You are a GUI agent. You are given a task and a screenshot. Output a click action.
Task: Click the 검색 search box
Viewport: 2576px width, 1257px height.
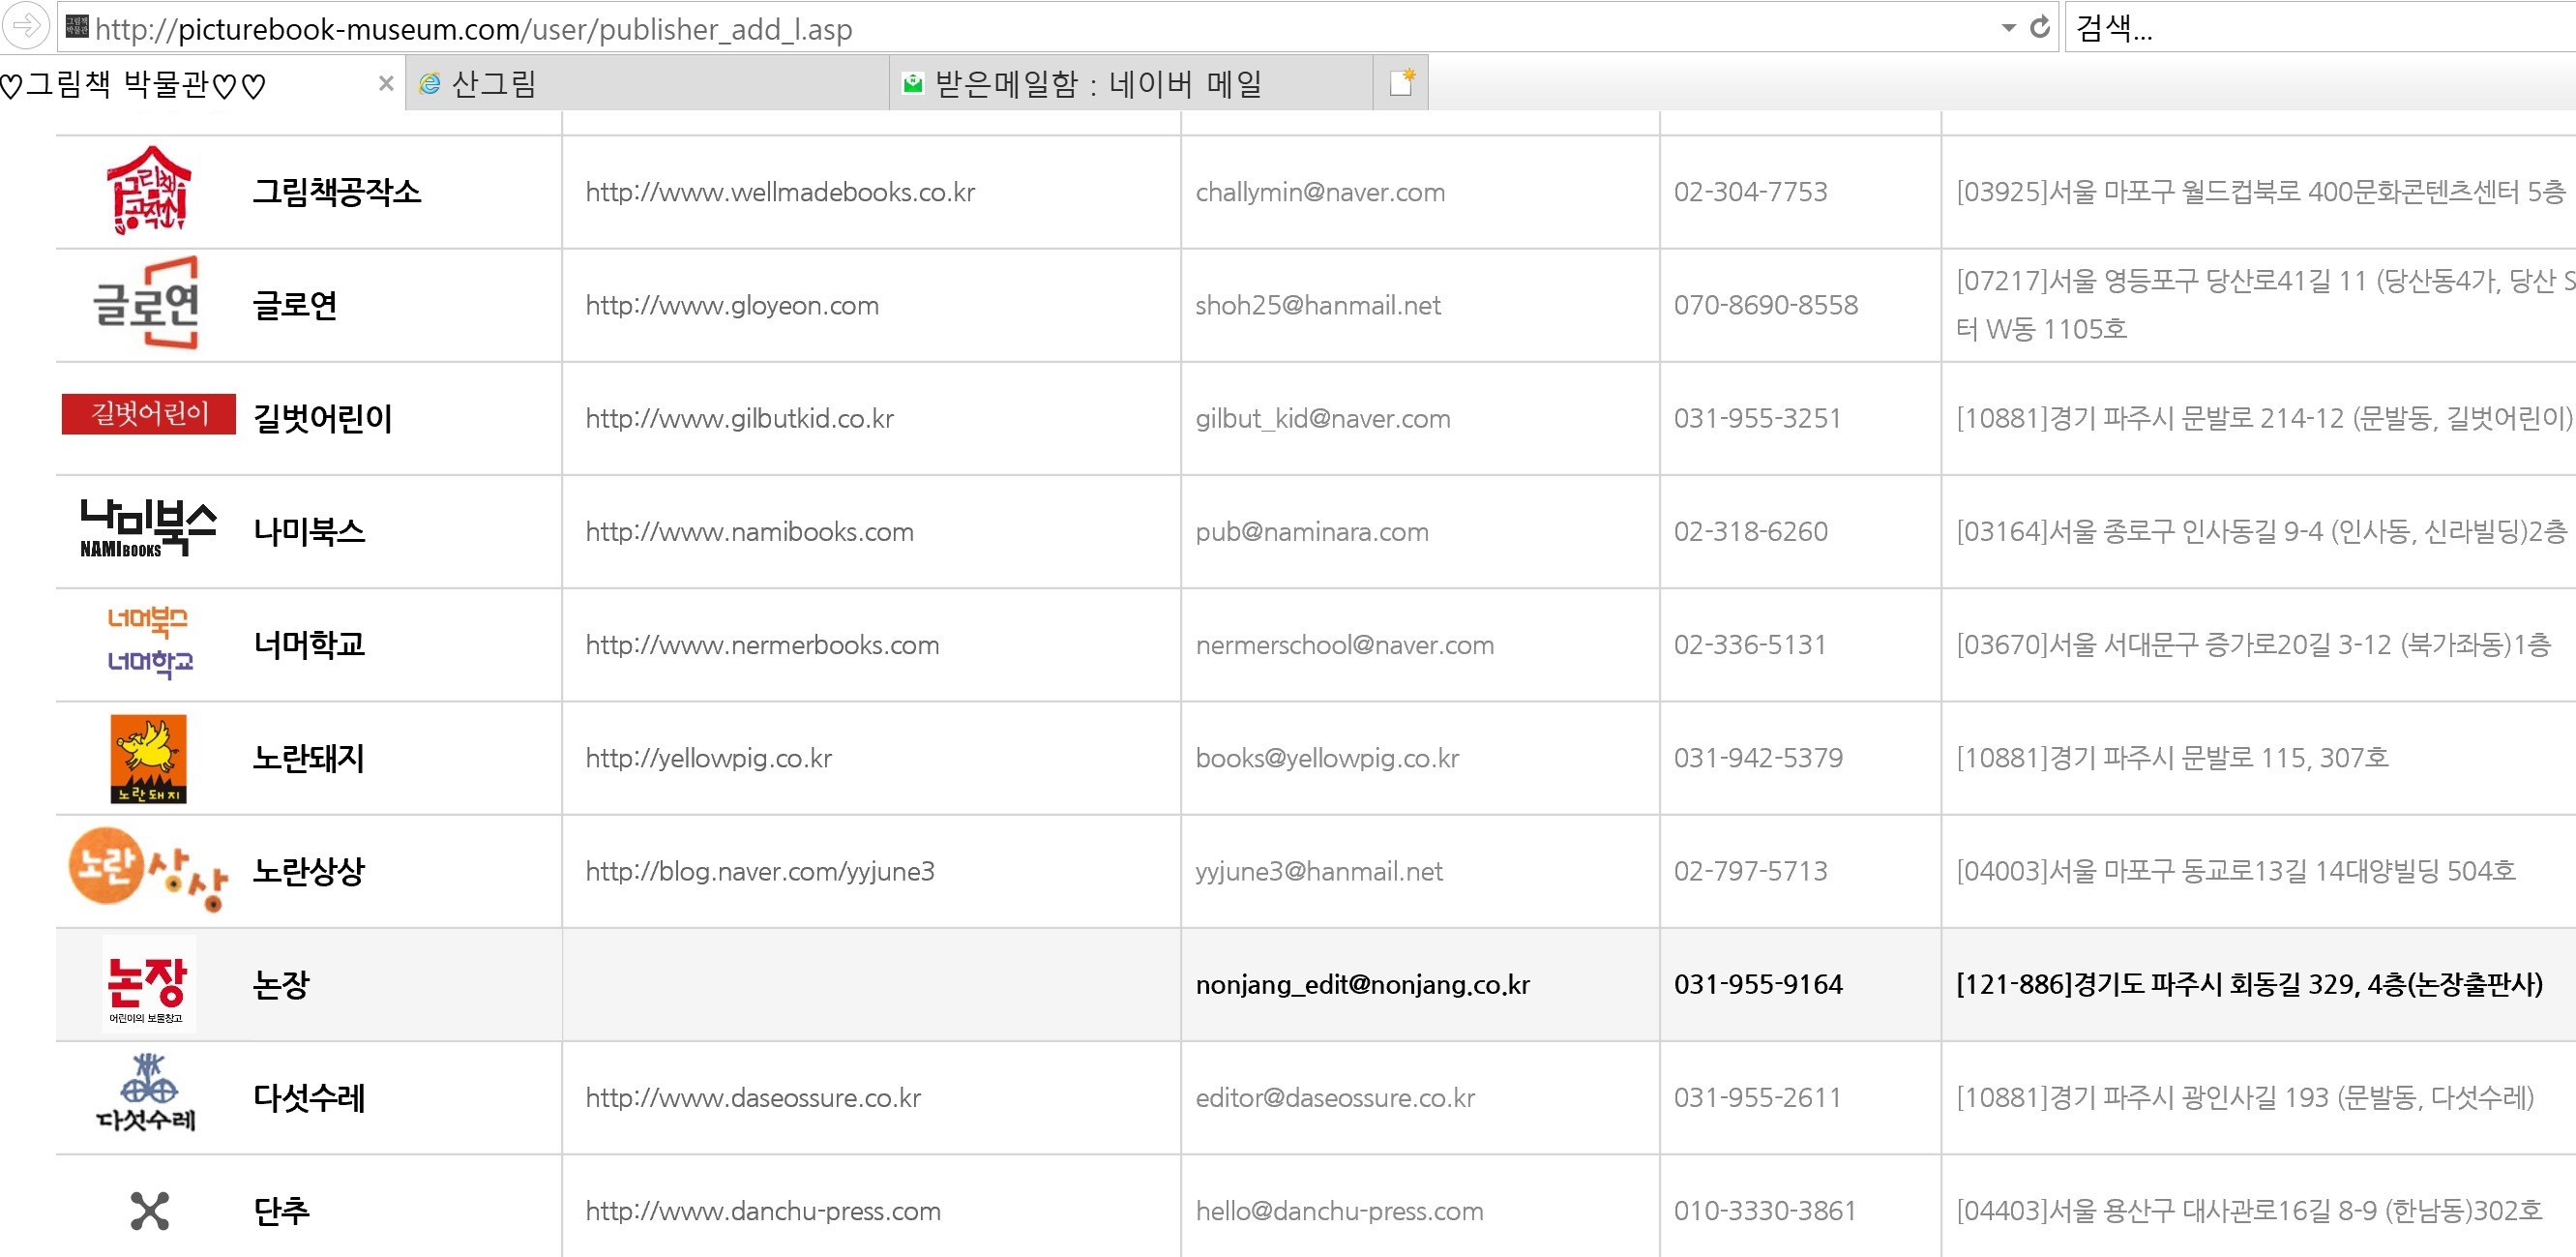click(x=2320, y=28)
